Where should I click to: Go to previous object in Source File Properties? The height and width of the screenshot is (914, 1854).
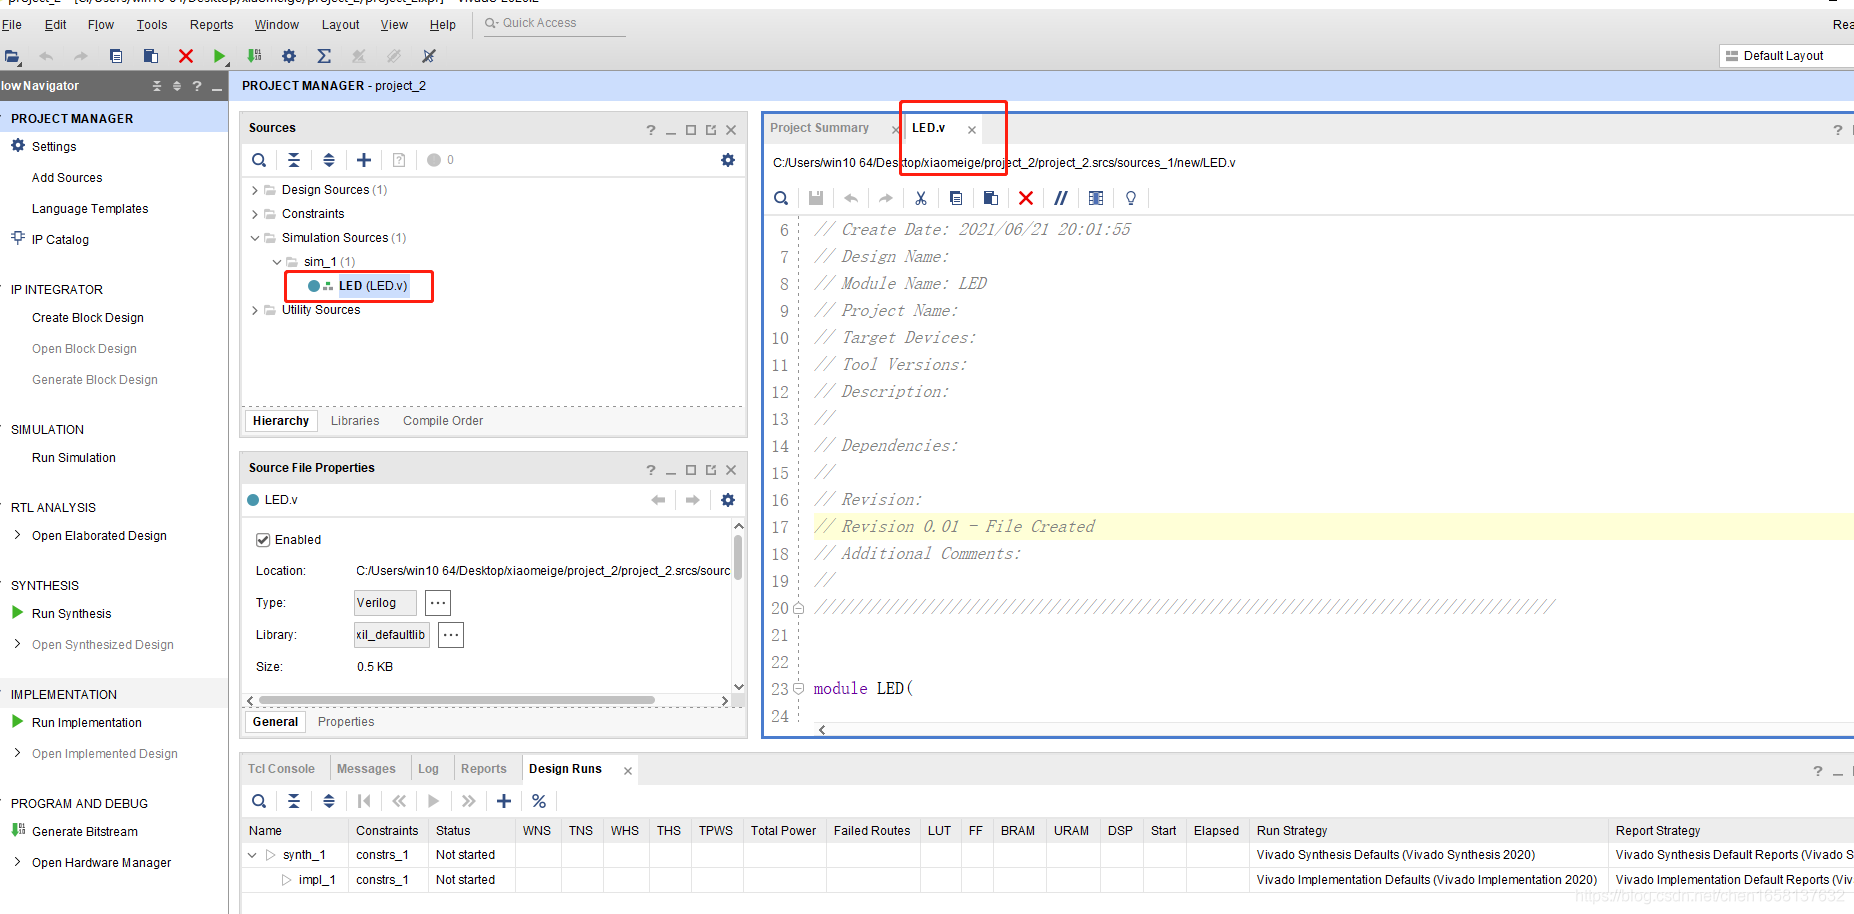click(658, 500)
